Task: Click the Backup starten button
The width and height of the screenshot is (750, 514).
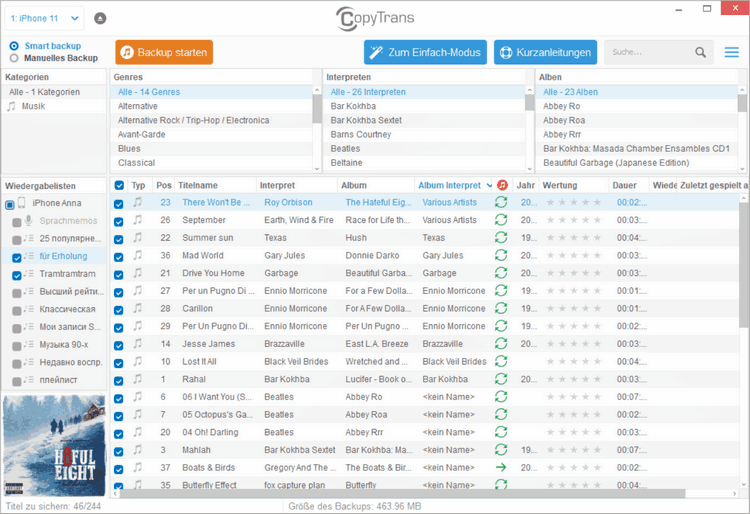Action: [164, 52]
